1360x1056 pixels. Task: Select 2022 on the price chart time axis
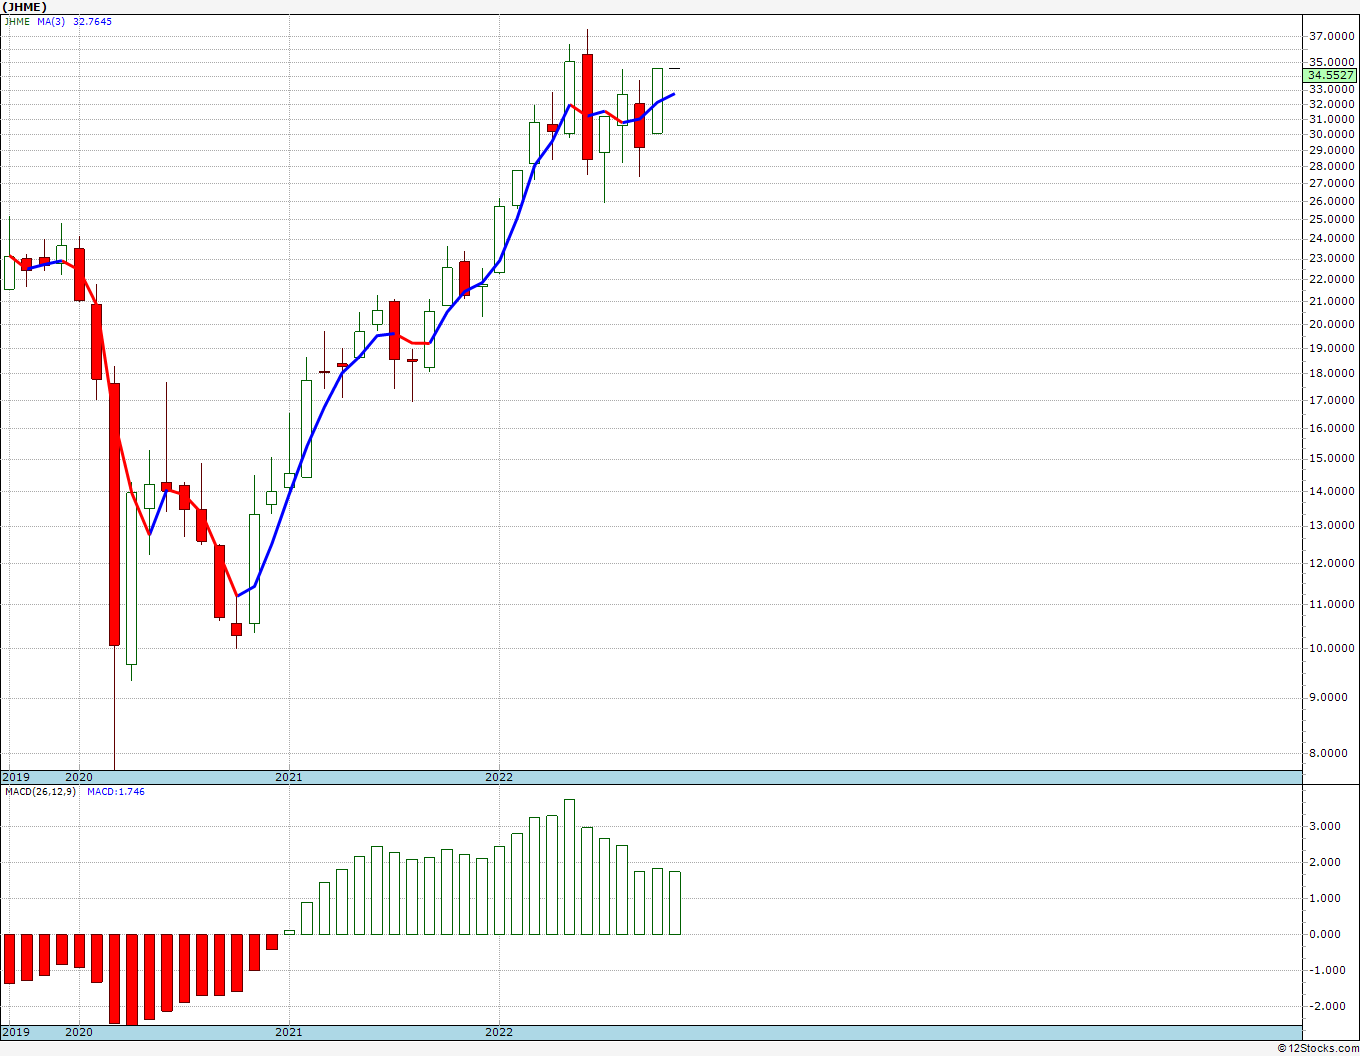click(x=499, y=777)
